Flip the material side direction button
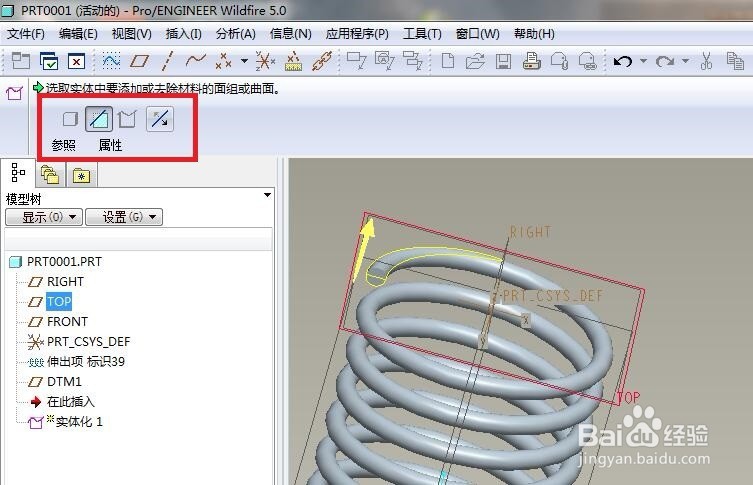The width and height of the screenshot is (753, 485). click(x=160, y=119)
